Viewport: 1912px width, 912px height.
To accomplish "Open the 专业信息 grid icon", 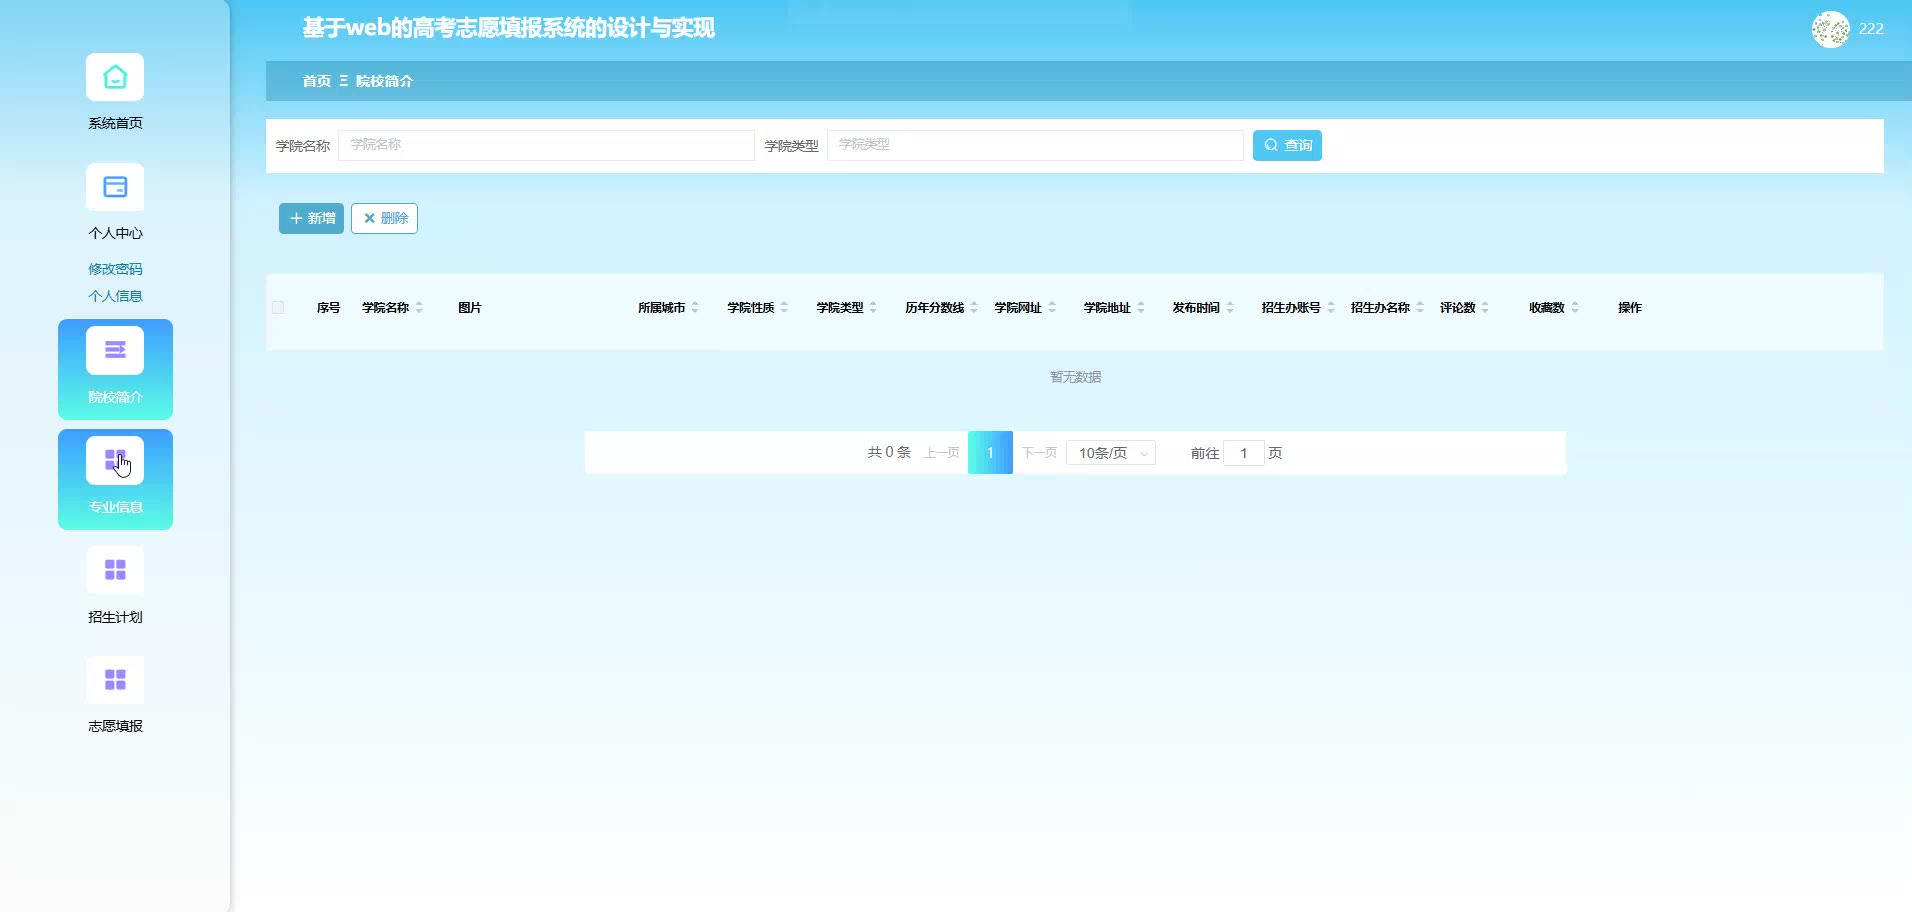I will click(115, 461).
